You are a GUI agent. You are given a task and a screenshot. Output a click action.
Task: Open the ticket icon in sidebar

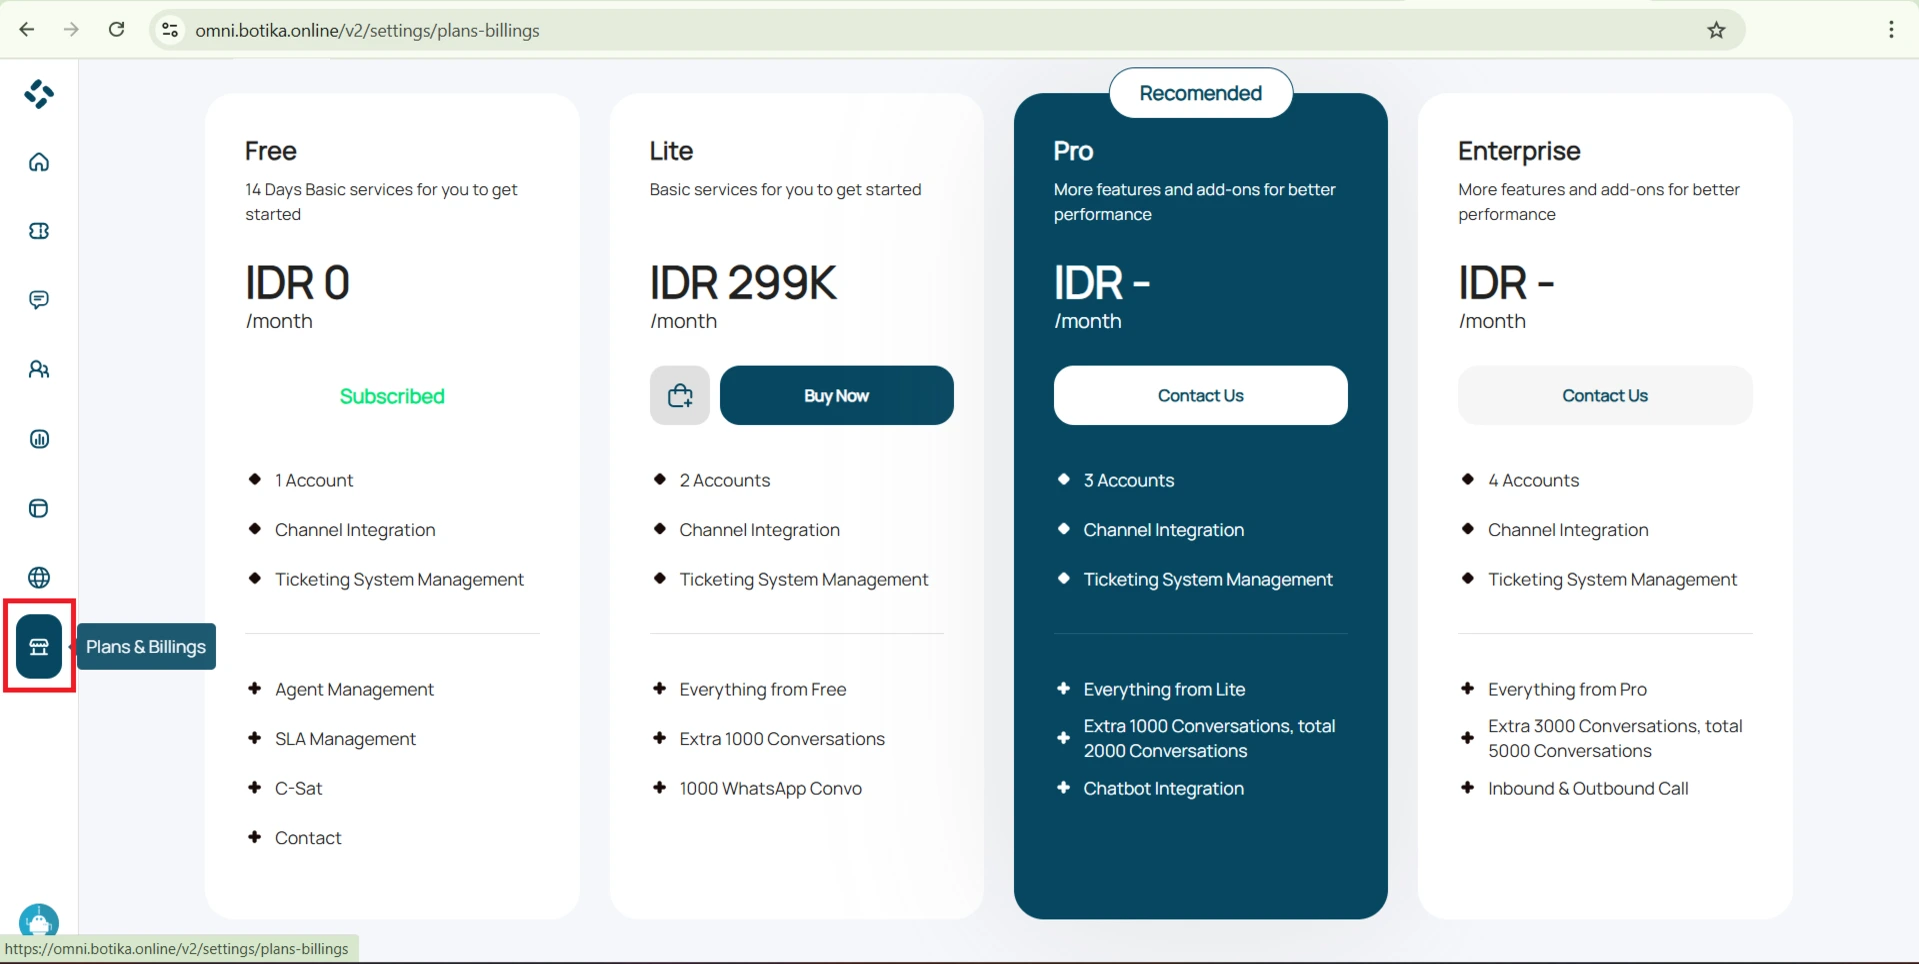coord(39,231)
